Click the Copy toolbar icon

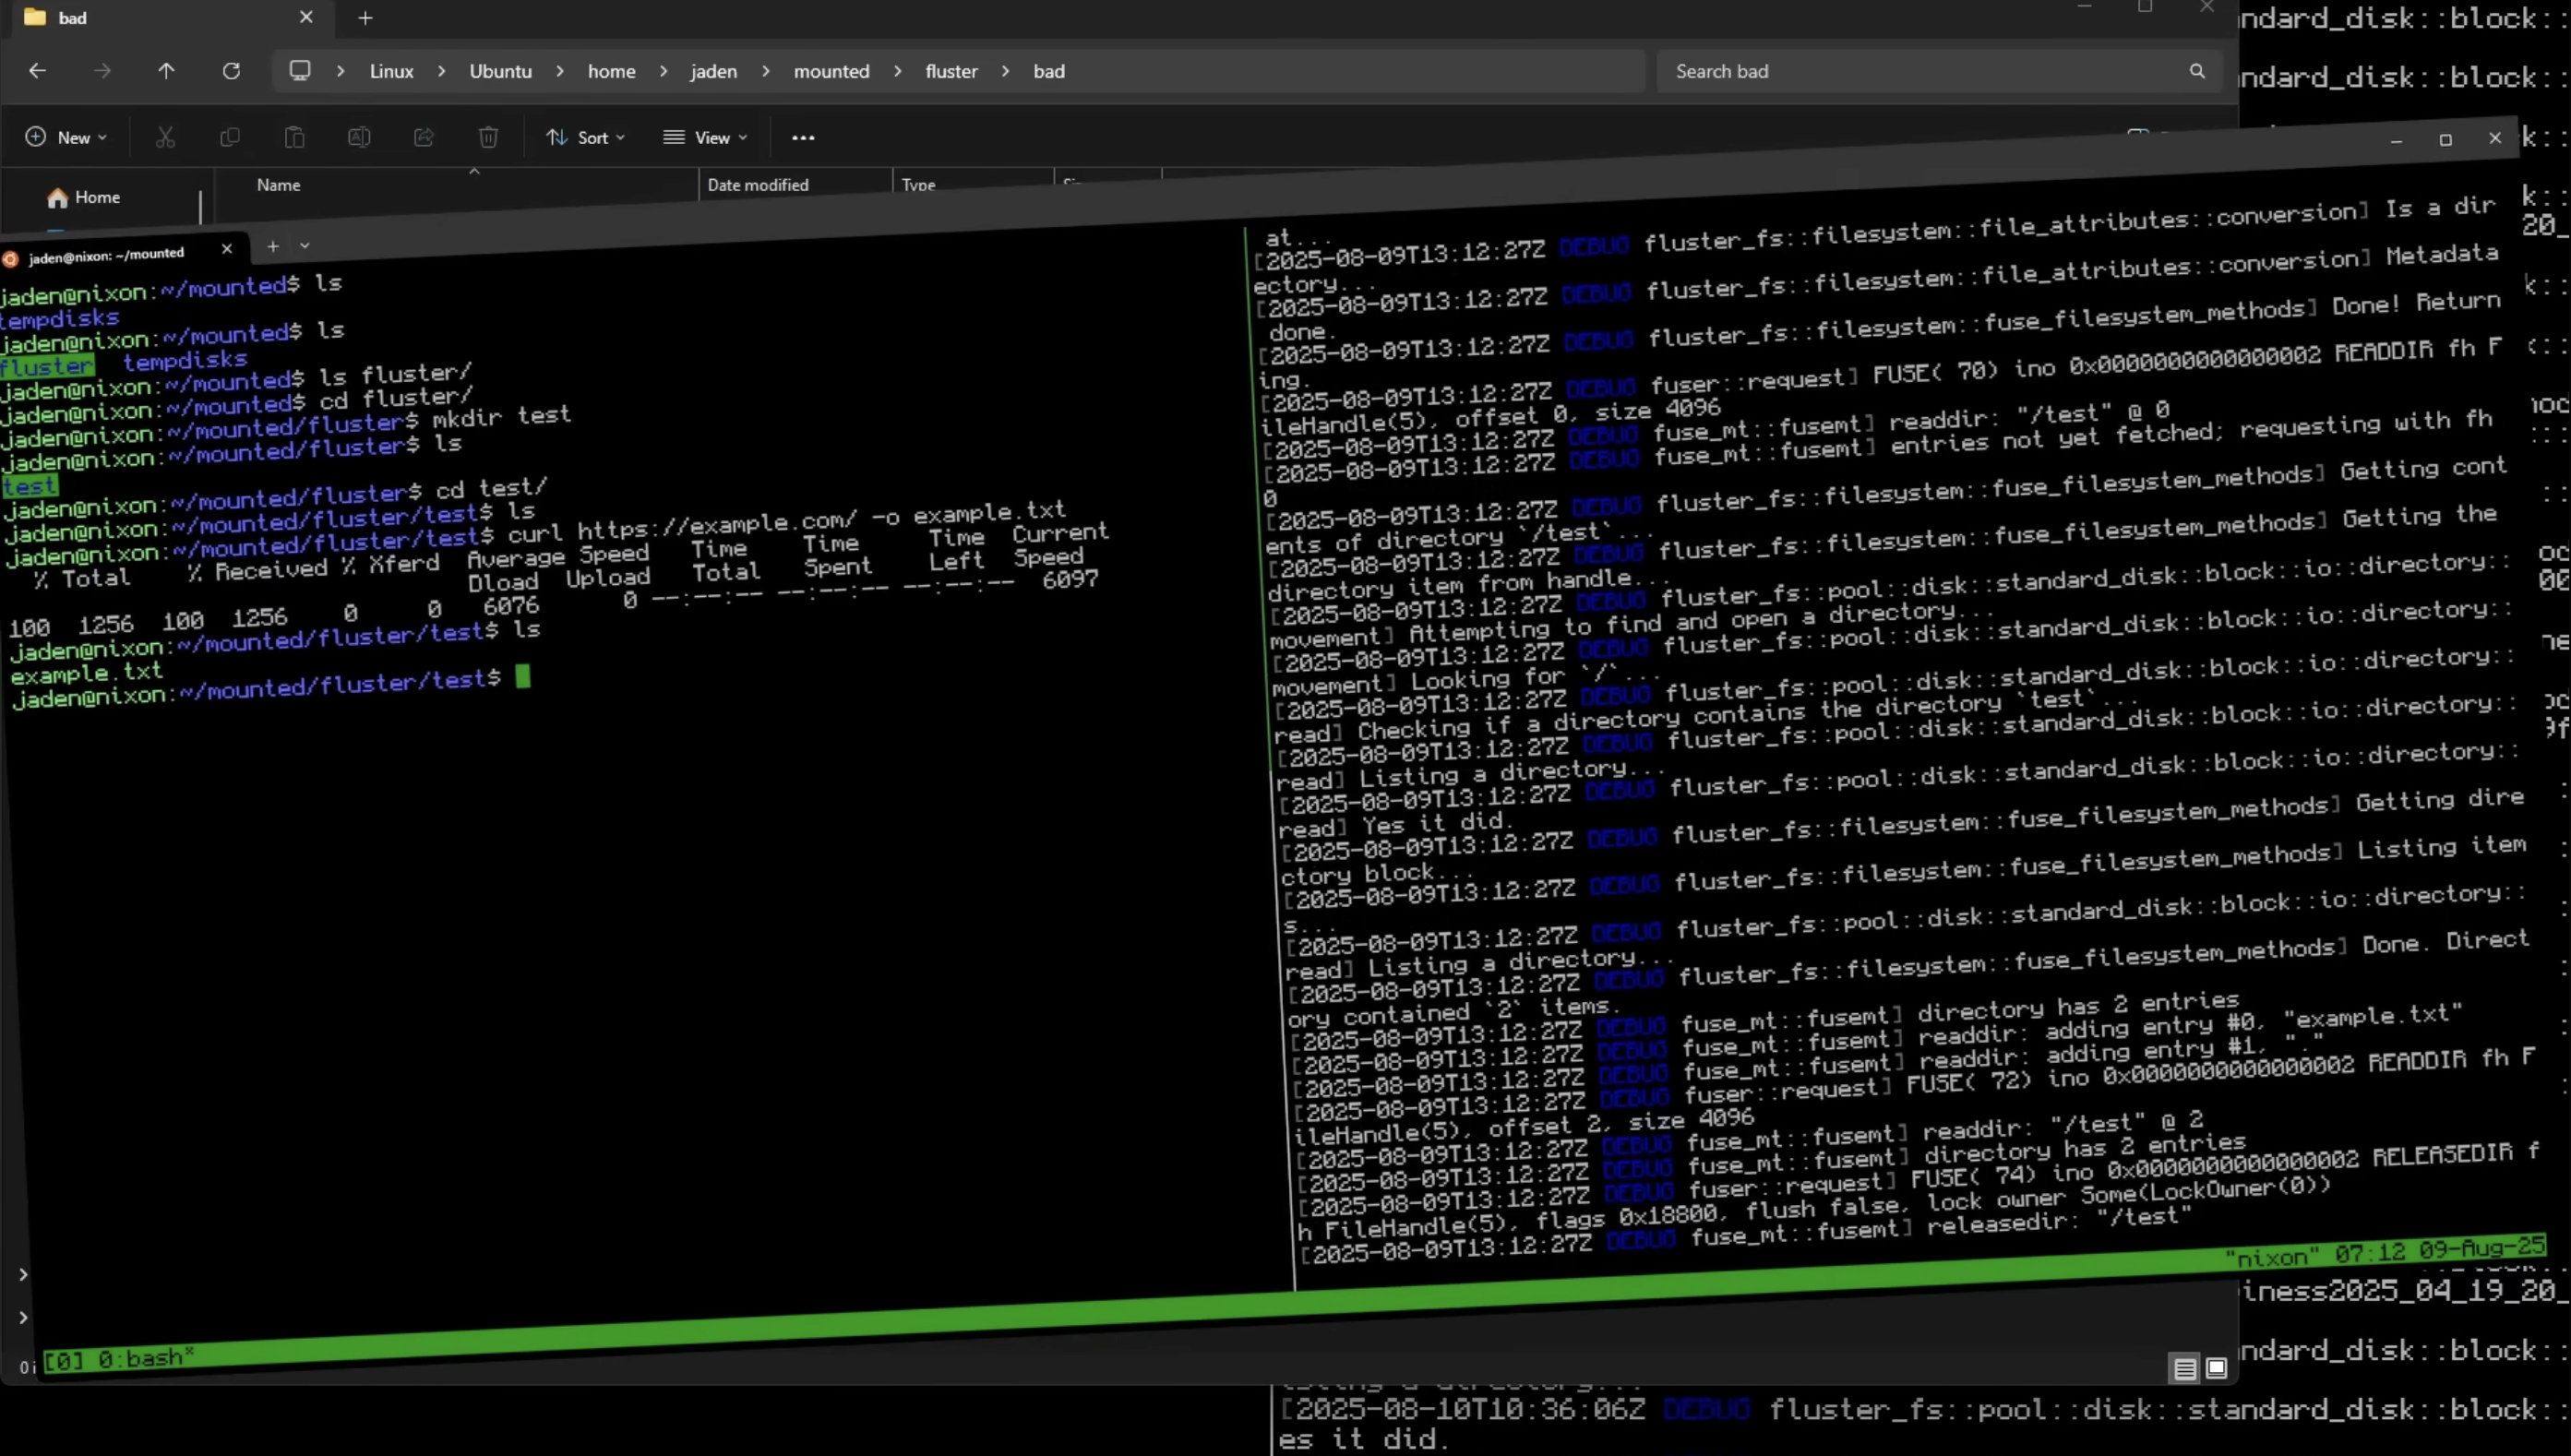pyautogui.click(x=229, y=137)
